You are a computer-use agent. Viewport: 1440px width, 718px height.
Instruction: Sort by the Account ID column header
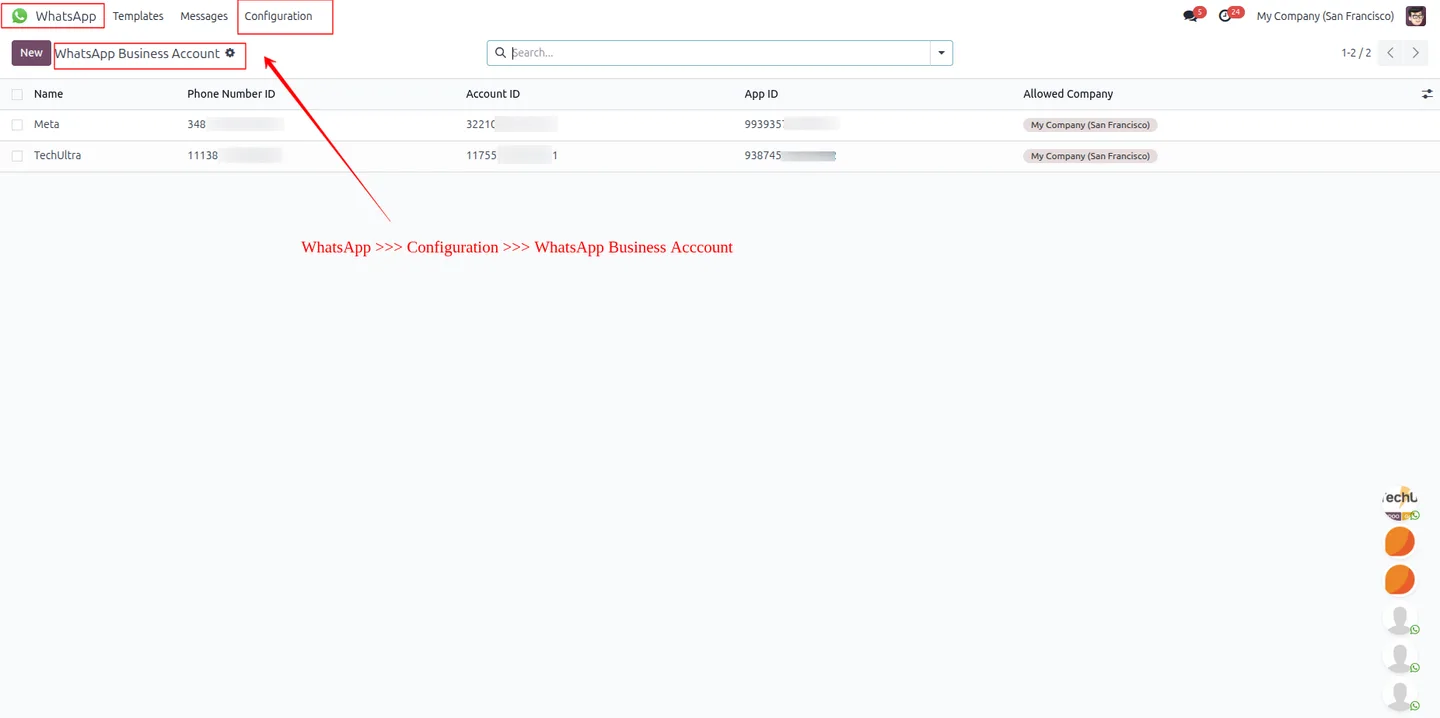(493, 94)
